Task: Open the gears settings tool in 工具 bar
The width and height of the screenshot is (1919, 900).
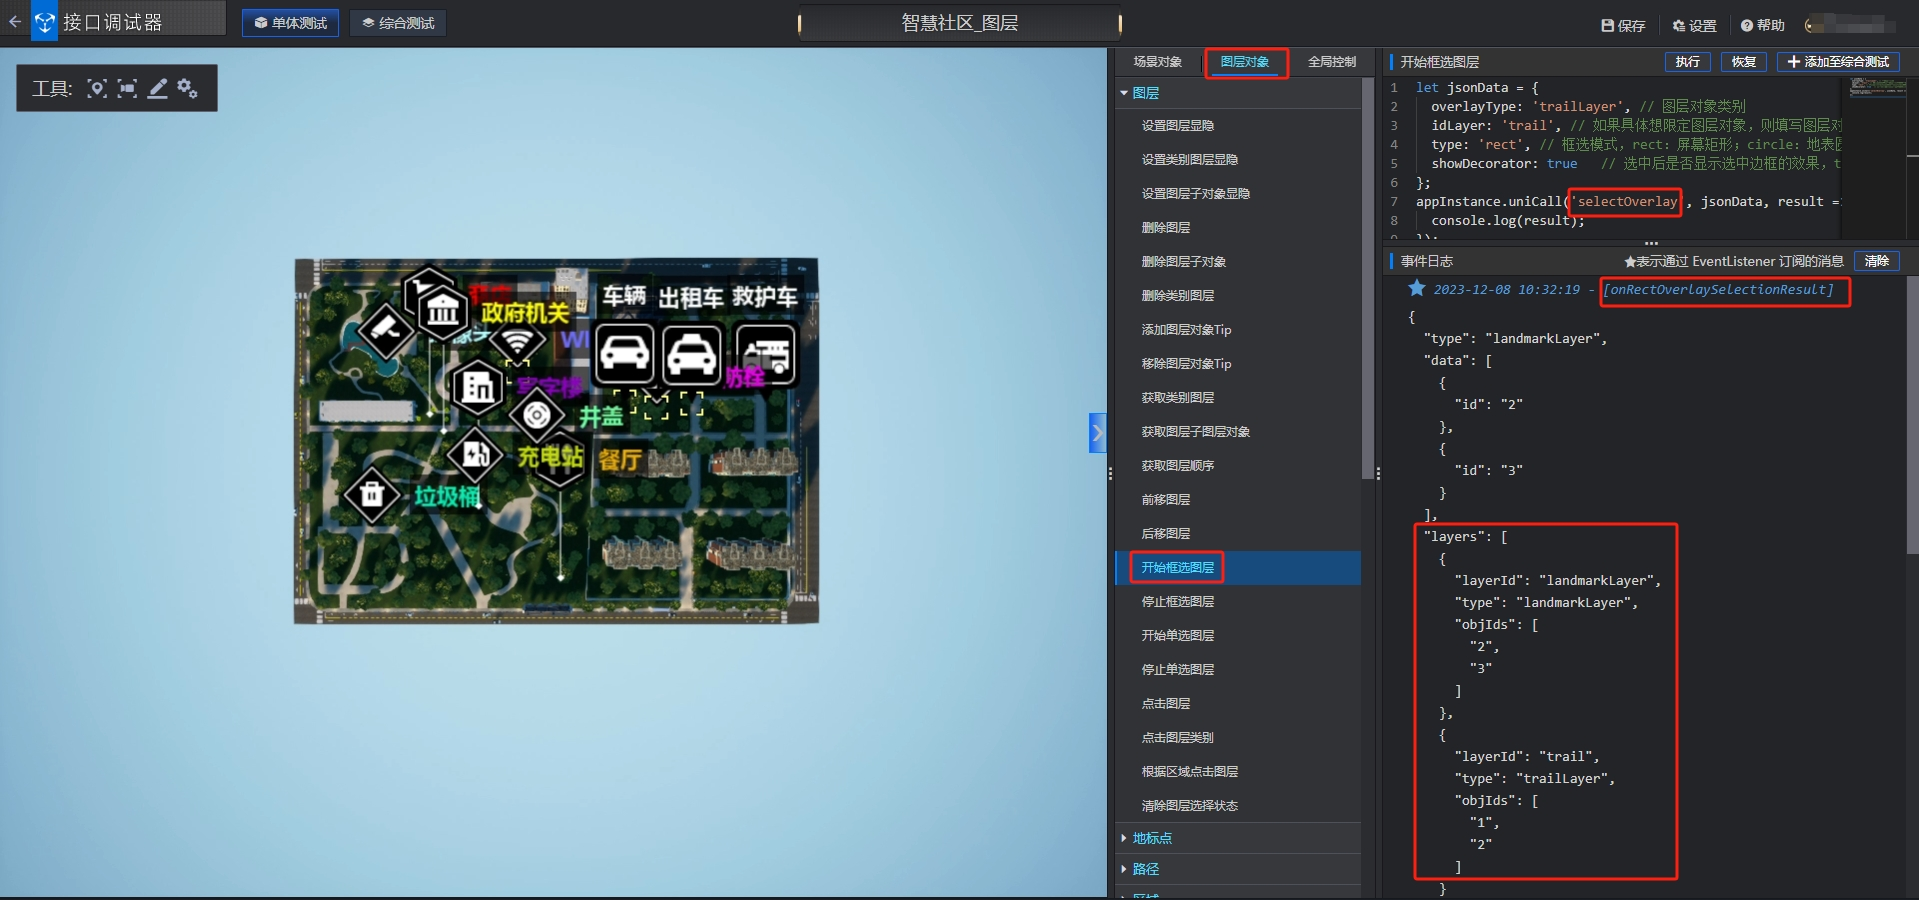Action: click(x=187, y=89)
